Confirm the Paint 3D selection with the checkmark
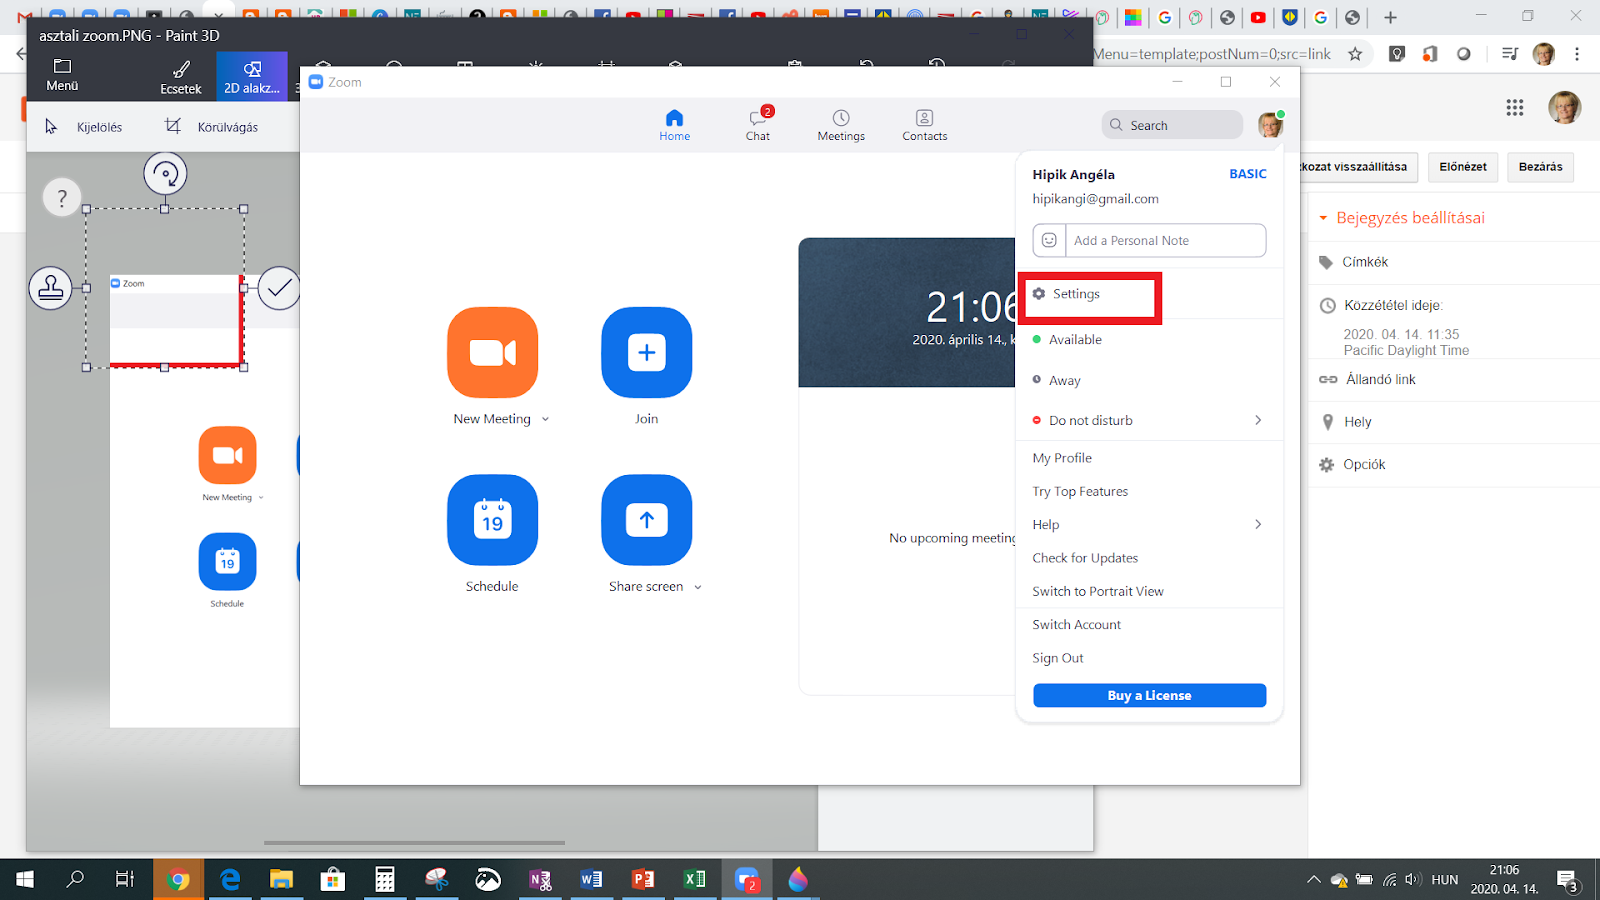 click(x=279, y=288)
